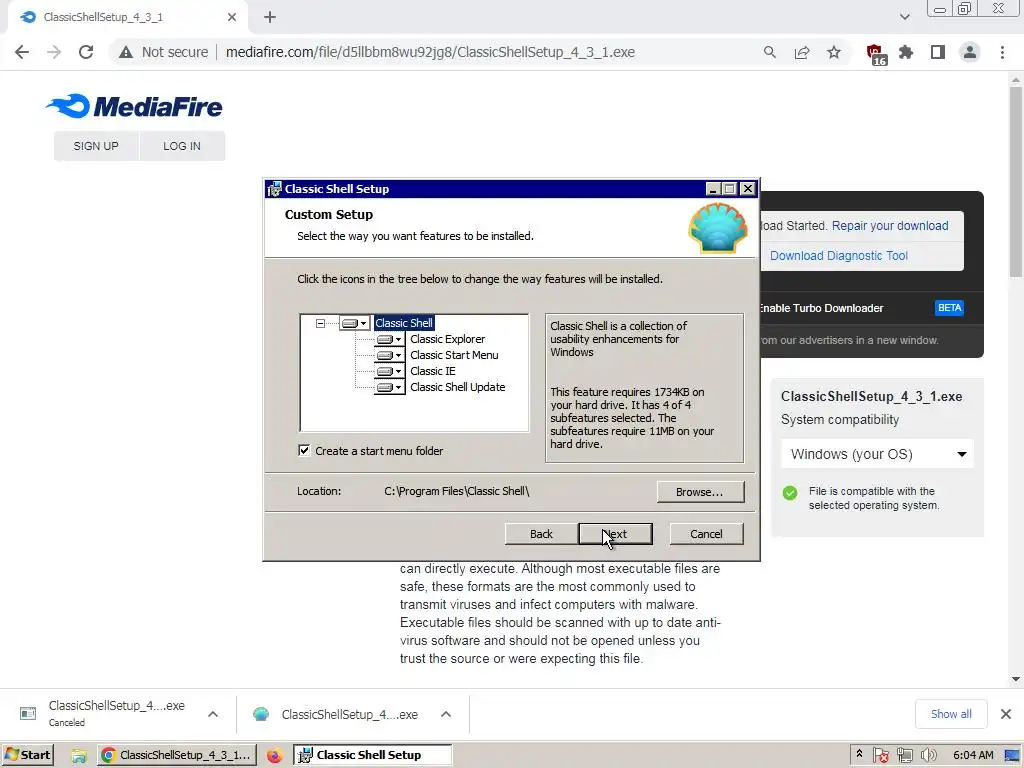This screenshot has height=768, width=1024.
Task: Click LOG IN on MediaFire
Action: coord(182,146)
